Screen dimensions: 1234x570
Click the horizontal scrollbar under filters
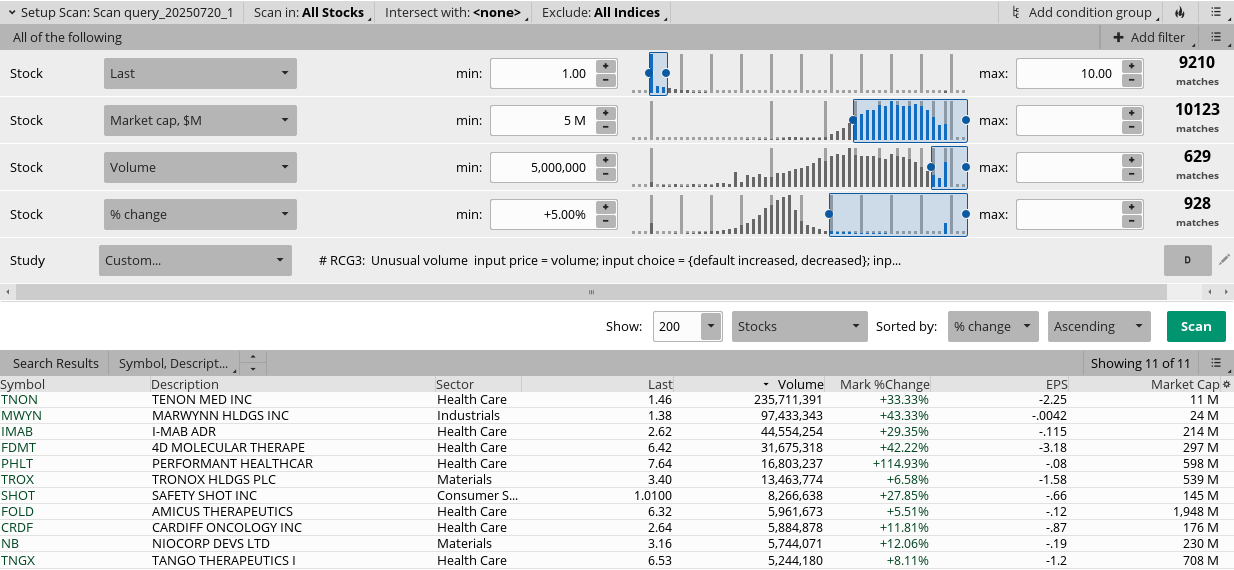point(591,292)
